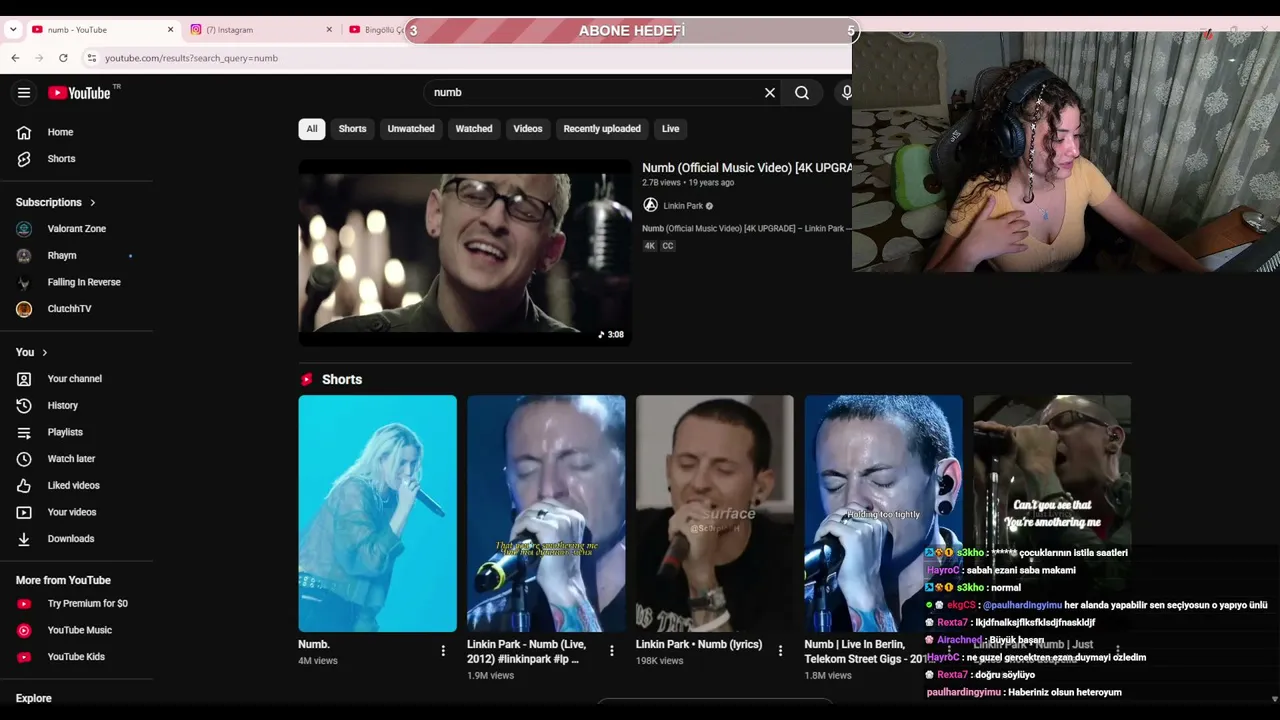Click the magnifier search button
The width and height of the screenshot is (1280, 720).
coord(802,93)
